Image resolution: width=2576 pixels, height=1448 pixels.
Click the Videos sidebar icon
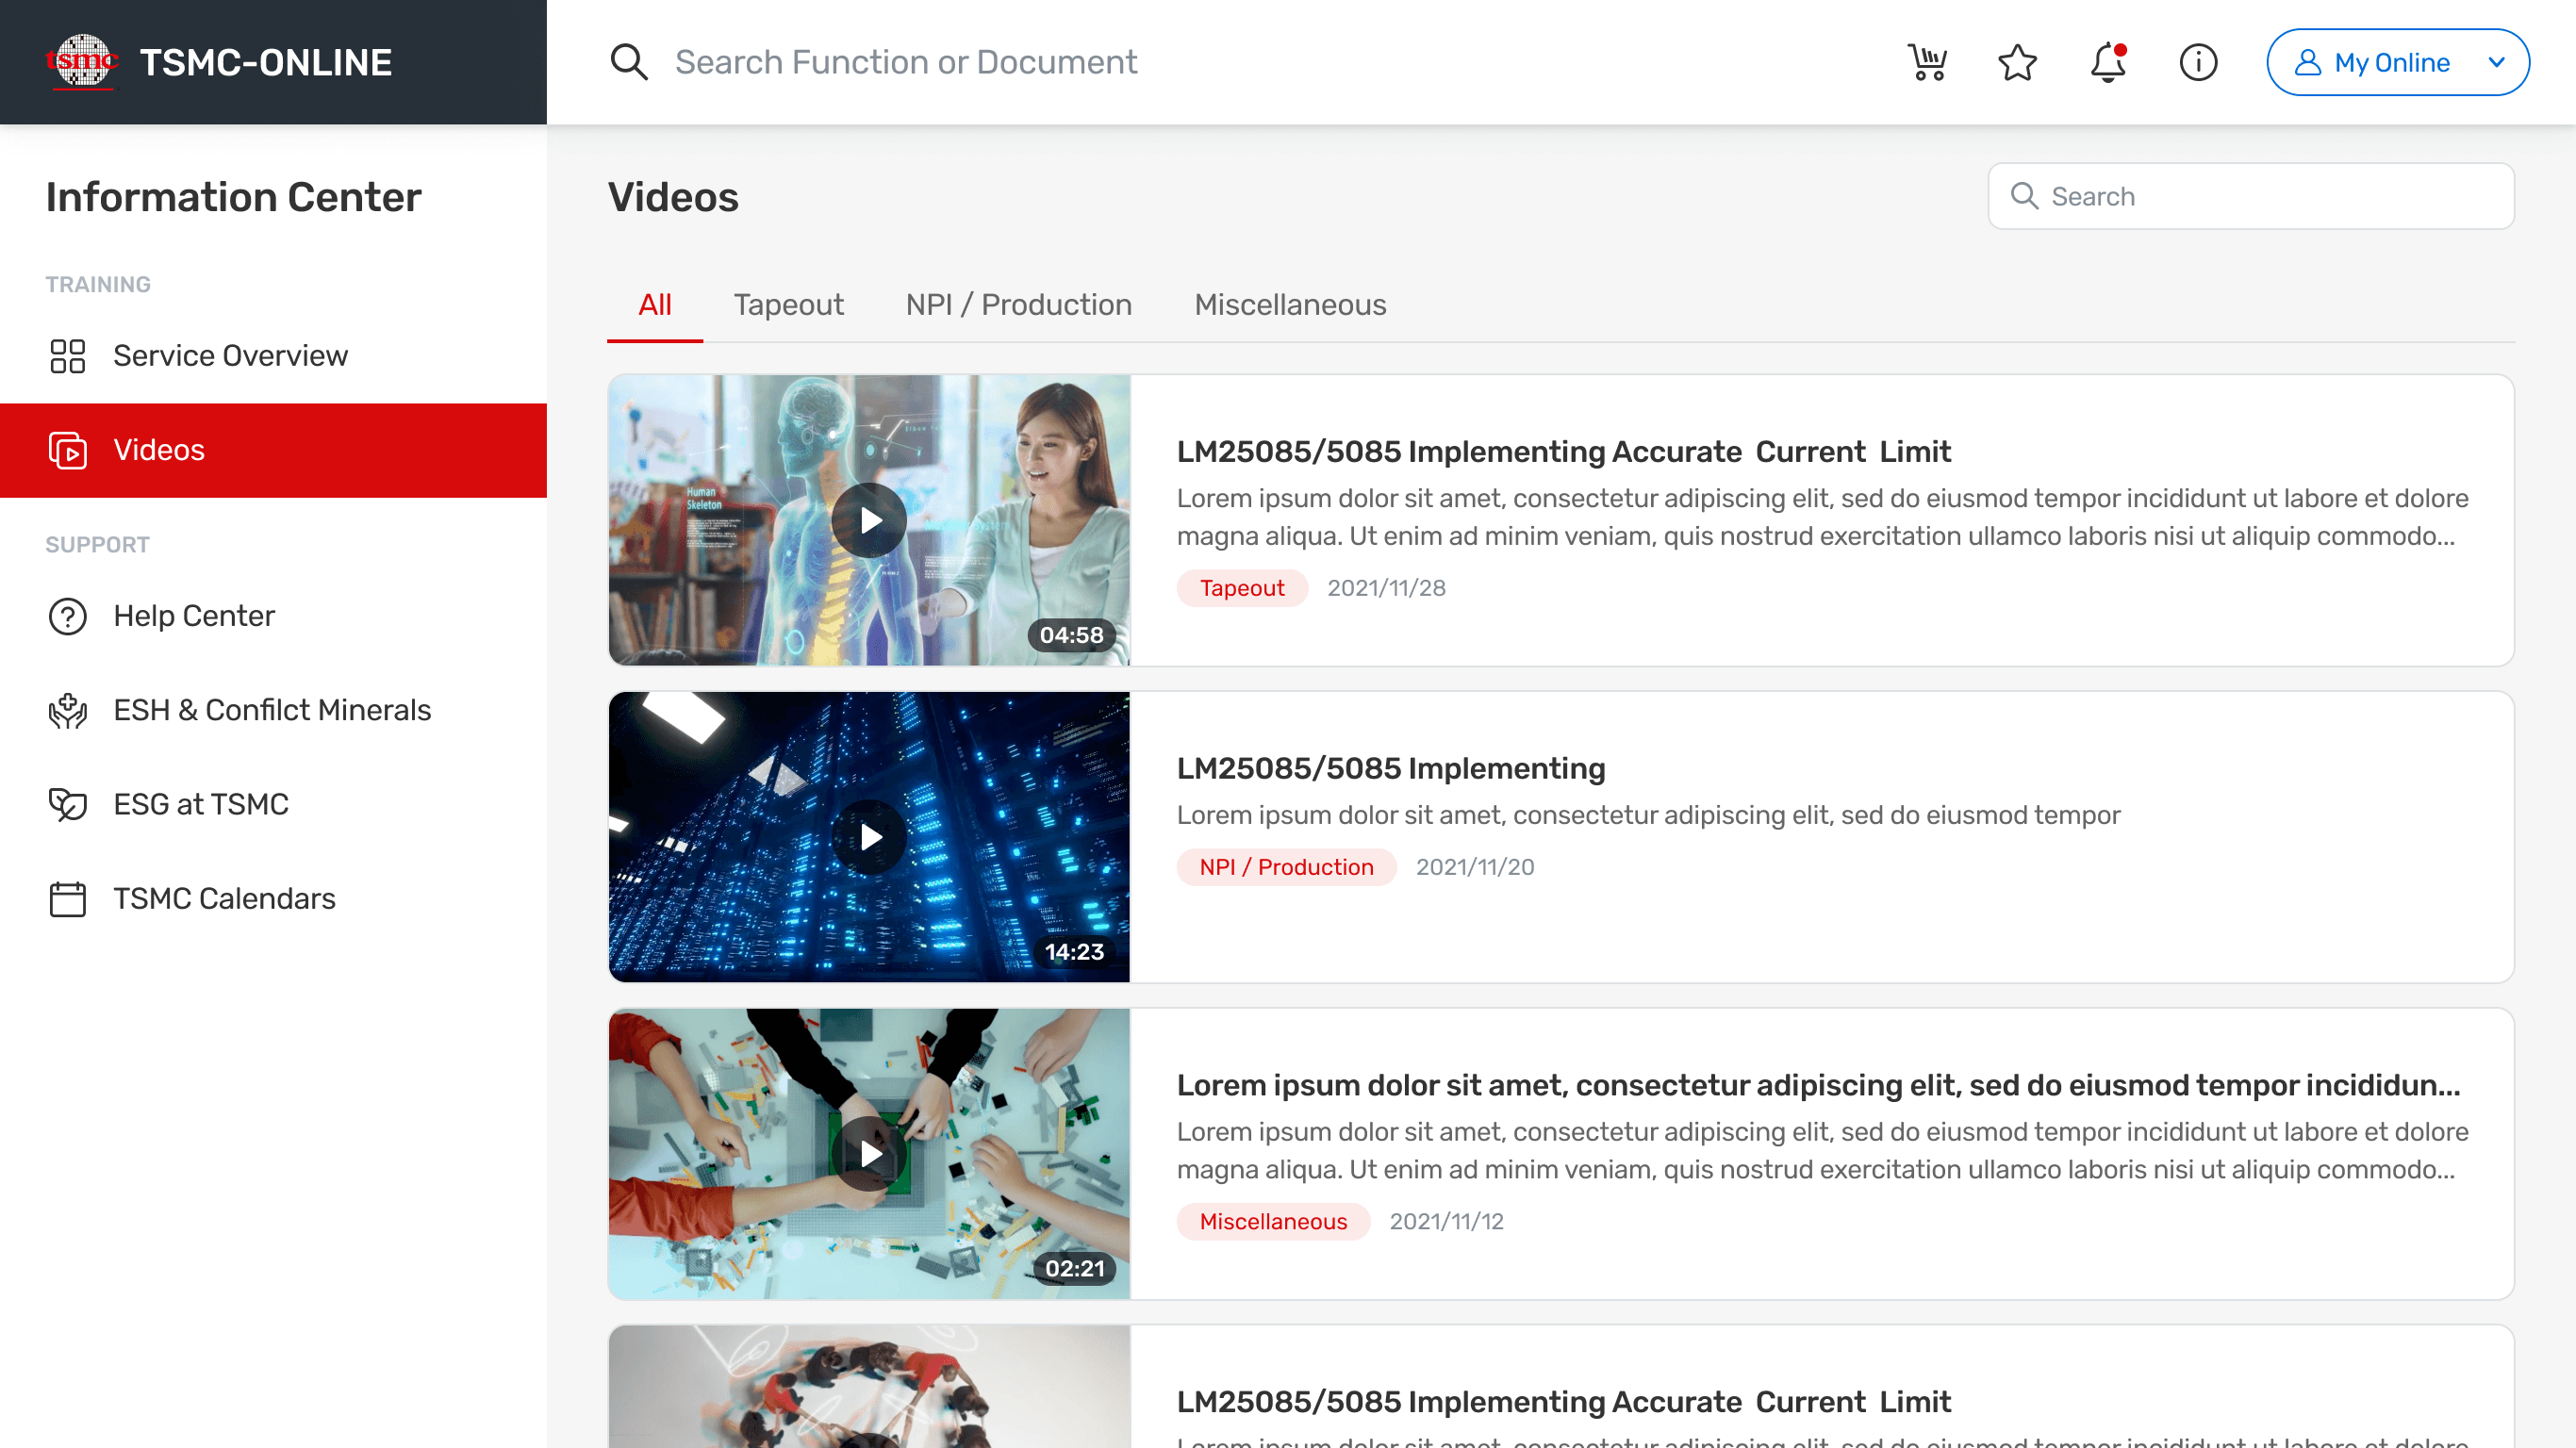(x=68, y=451)
